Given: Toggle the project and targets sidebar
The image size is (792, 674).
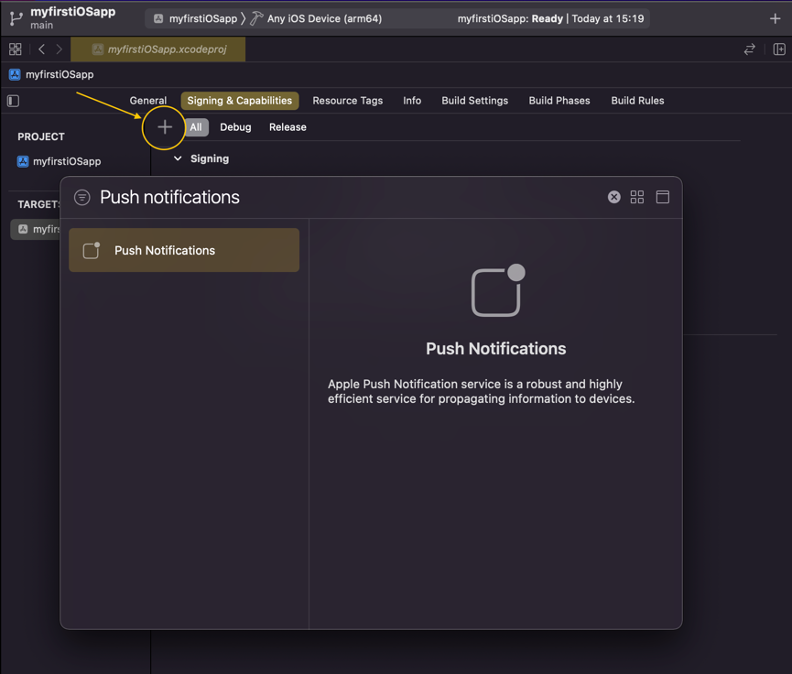Looking at the screenshot, I should pyautogui.click(x=13, y=101).
